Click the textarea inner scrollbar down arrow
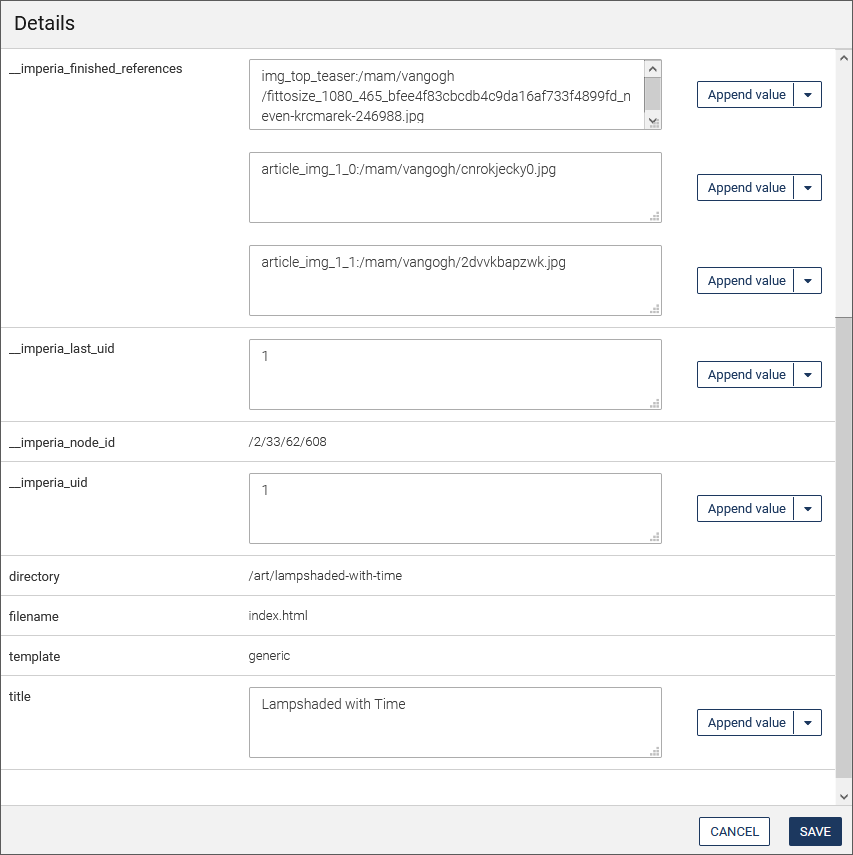Image resolution: width=853 pixels, height=855 pixels. pos(653,121)
